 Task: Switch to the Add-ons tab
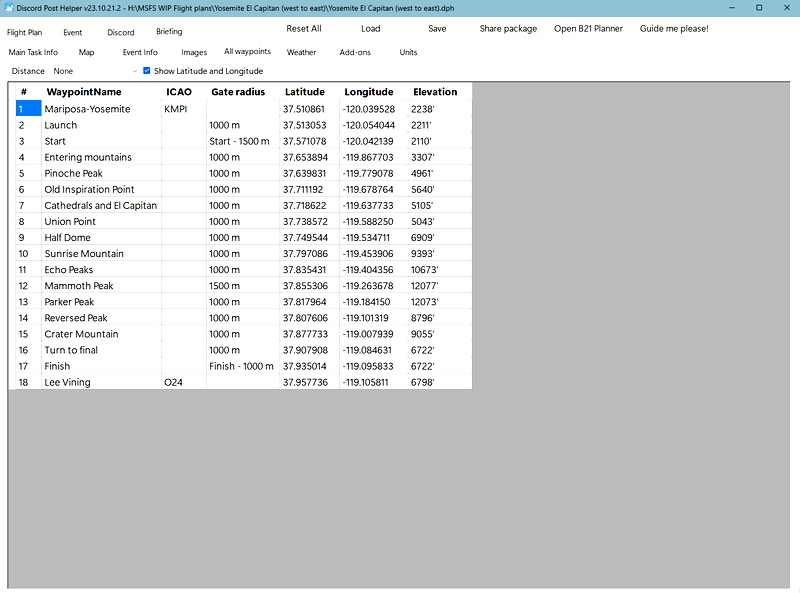tap(356, 51)
